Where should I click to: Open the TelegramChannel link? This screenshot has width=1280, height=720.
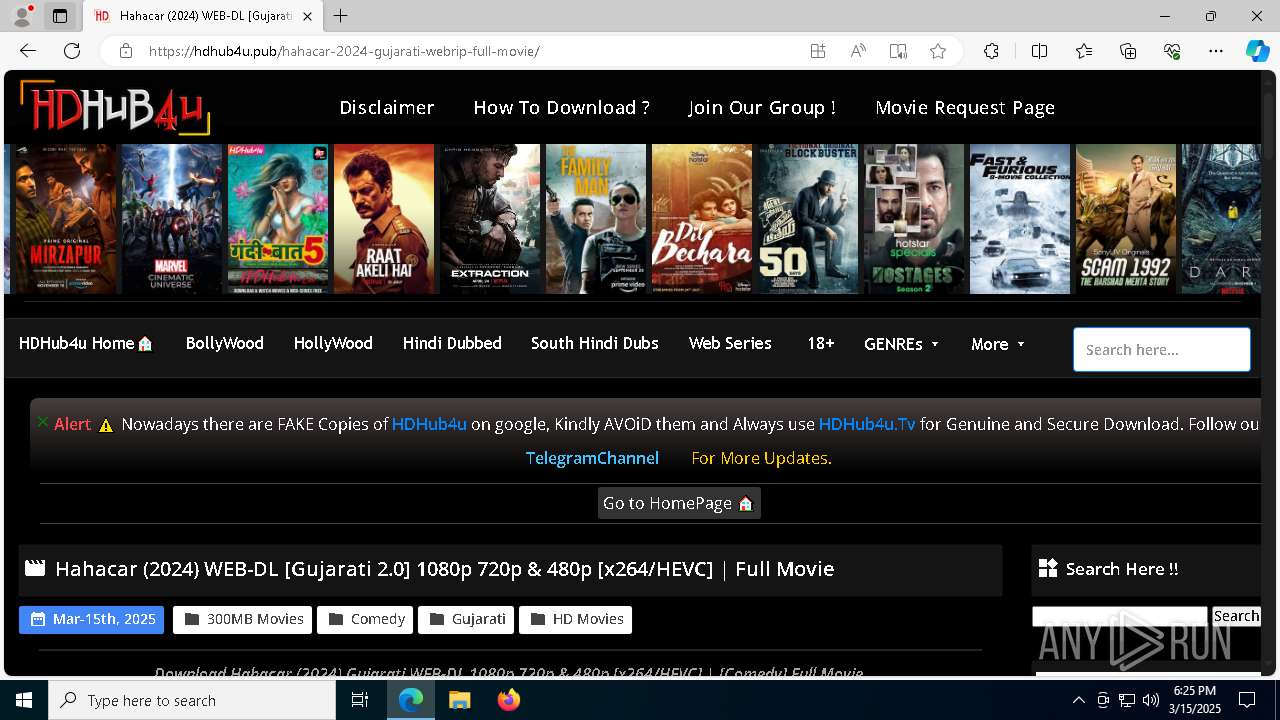click(x=592, y=458)
